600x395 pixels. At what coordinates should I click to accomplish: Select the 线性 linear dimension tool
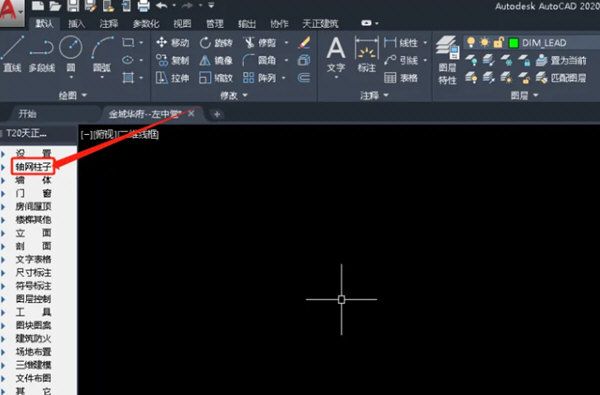[401, 42]
